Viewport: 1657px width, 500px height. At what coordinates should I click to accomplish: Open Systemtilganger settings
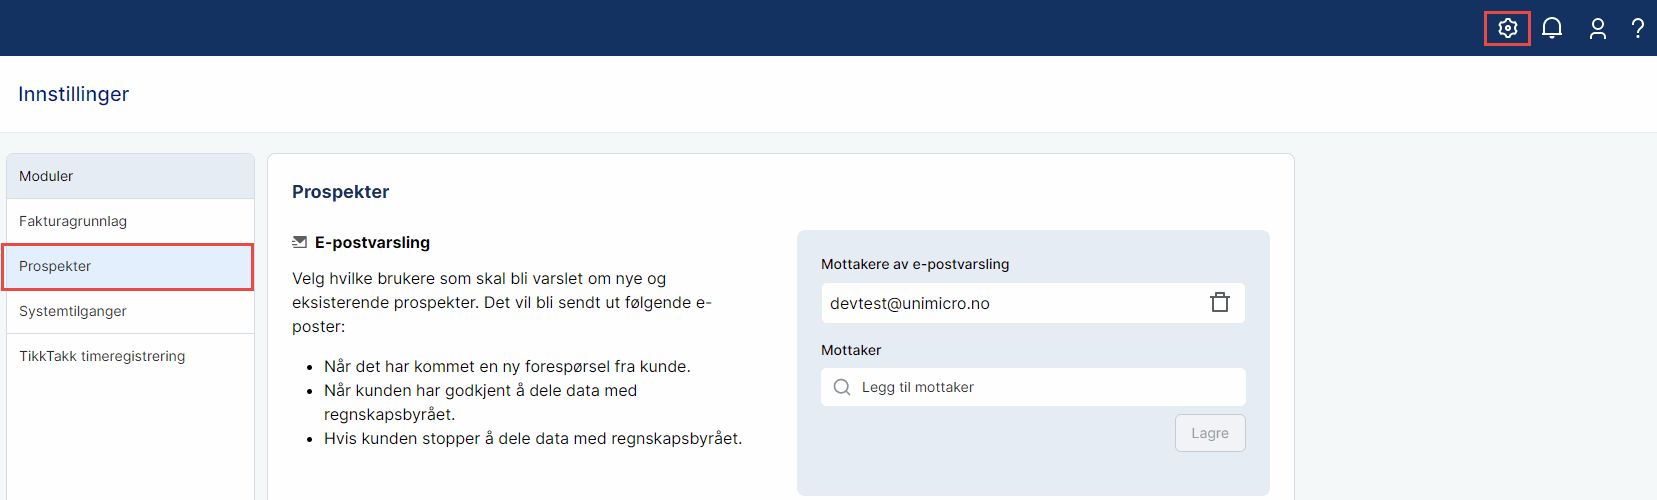click(130, 311)
